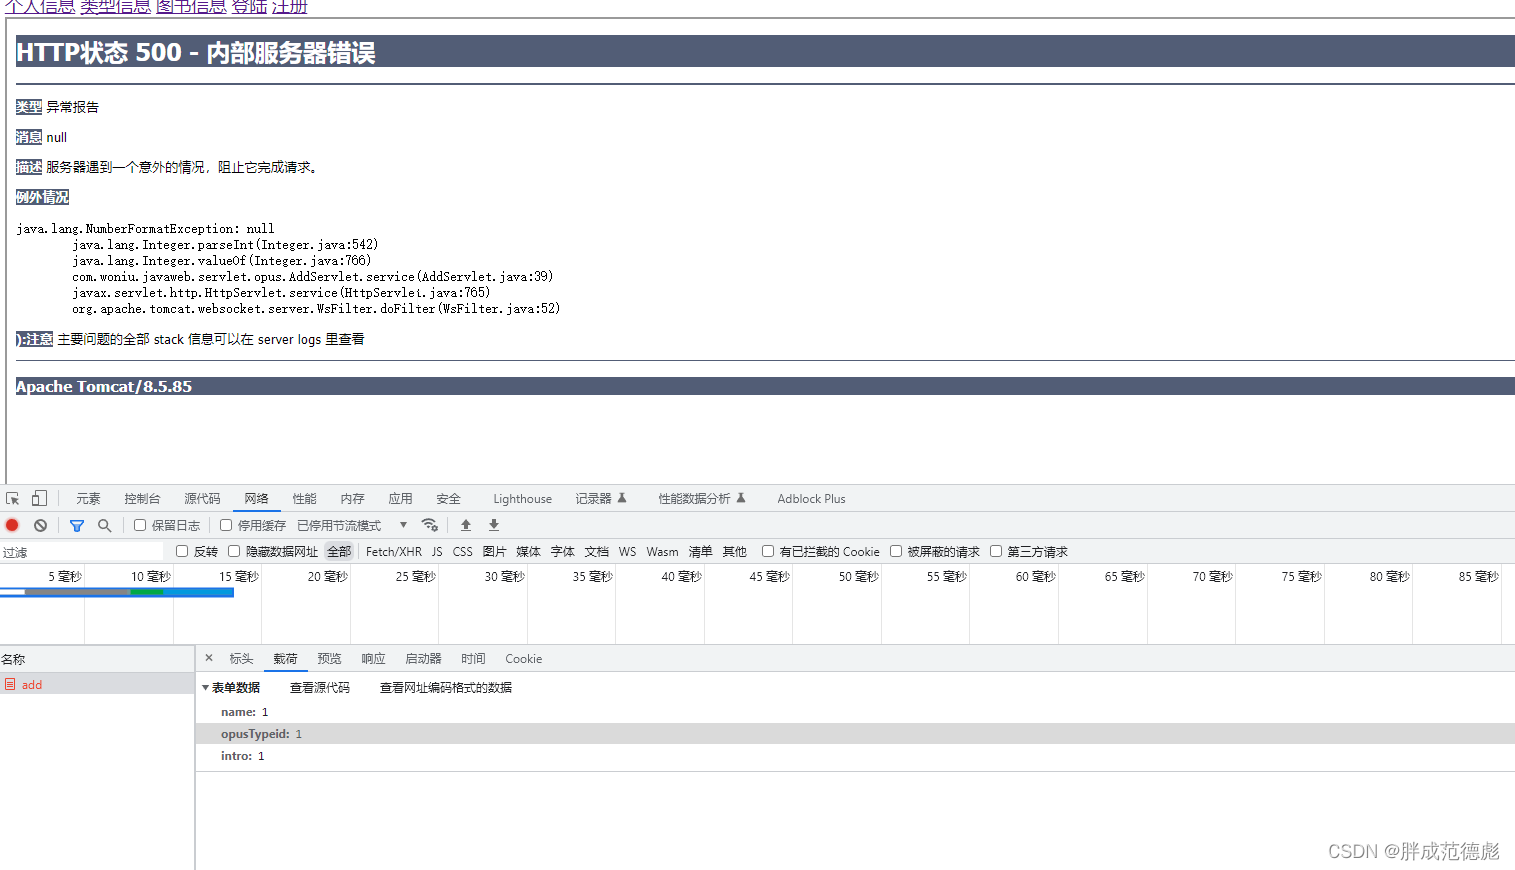Image resolution: width=1515 pixels, height=870 pixels.
Task: Collapse the form data section triangle
Action: (x=205, y=688)
